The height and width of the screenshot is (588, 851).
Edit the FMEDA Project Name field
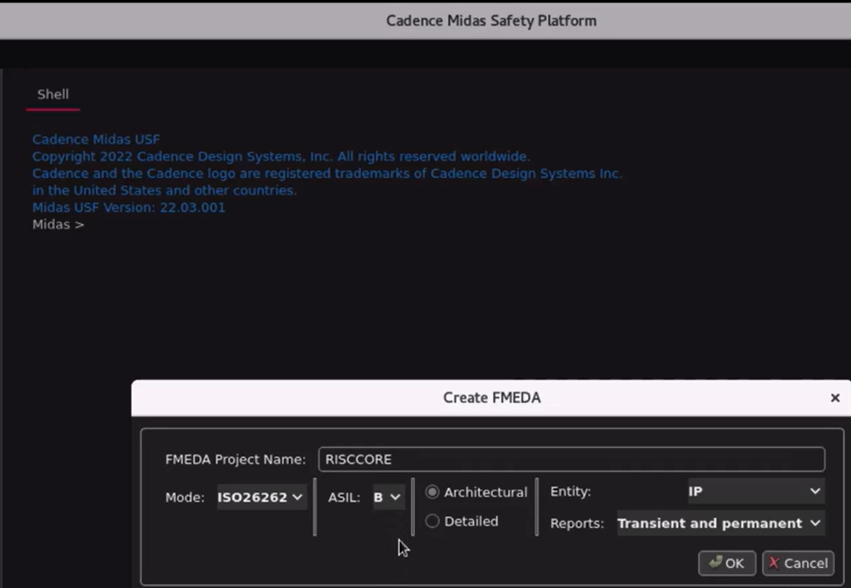pyautogui.click(x=571, y=459)
